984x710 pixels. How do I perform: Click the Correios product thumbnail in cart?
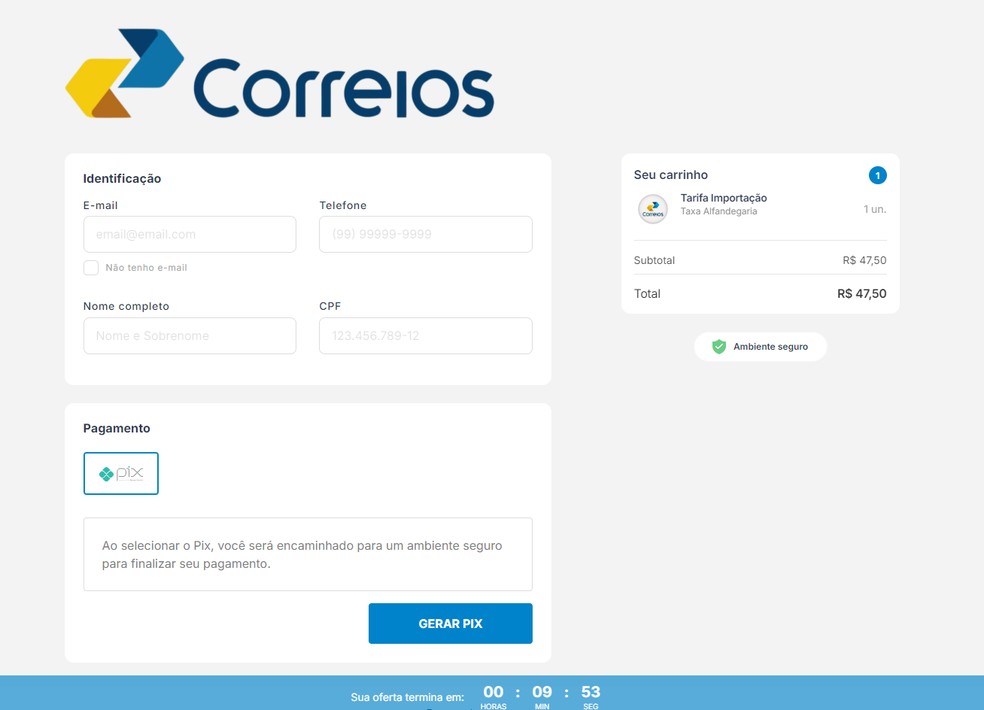pyautogui.click(x=653, y=209)
